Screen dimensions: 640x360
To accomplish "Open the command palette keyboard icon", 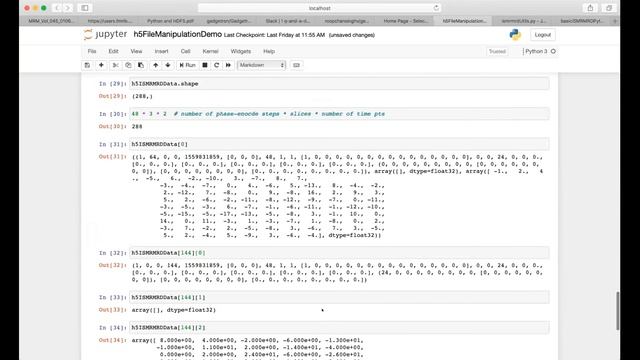I will click(x=296, y=65).
